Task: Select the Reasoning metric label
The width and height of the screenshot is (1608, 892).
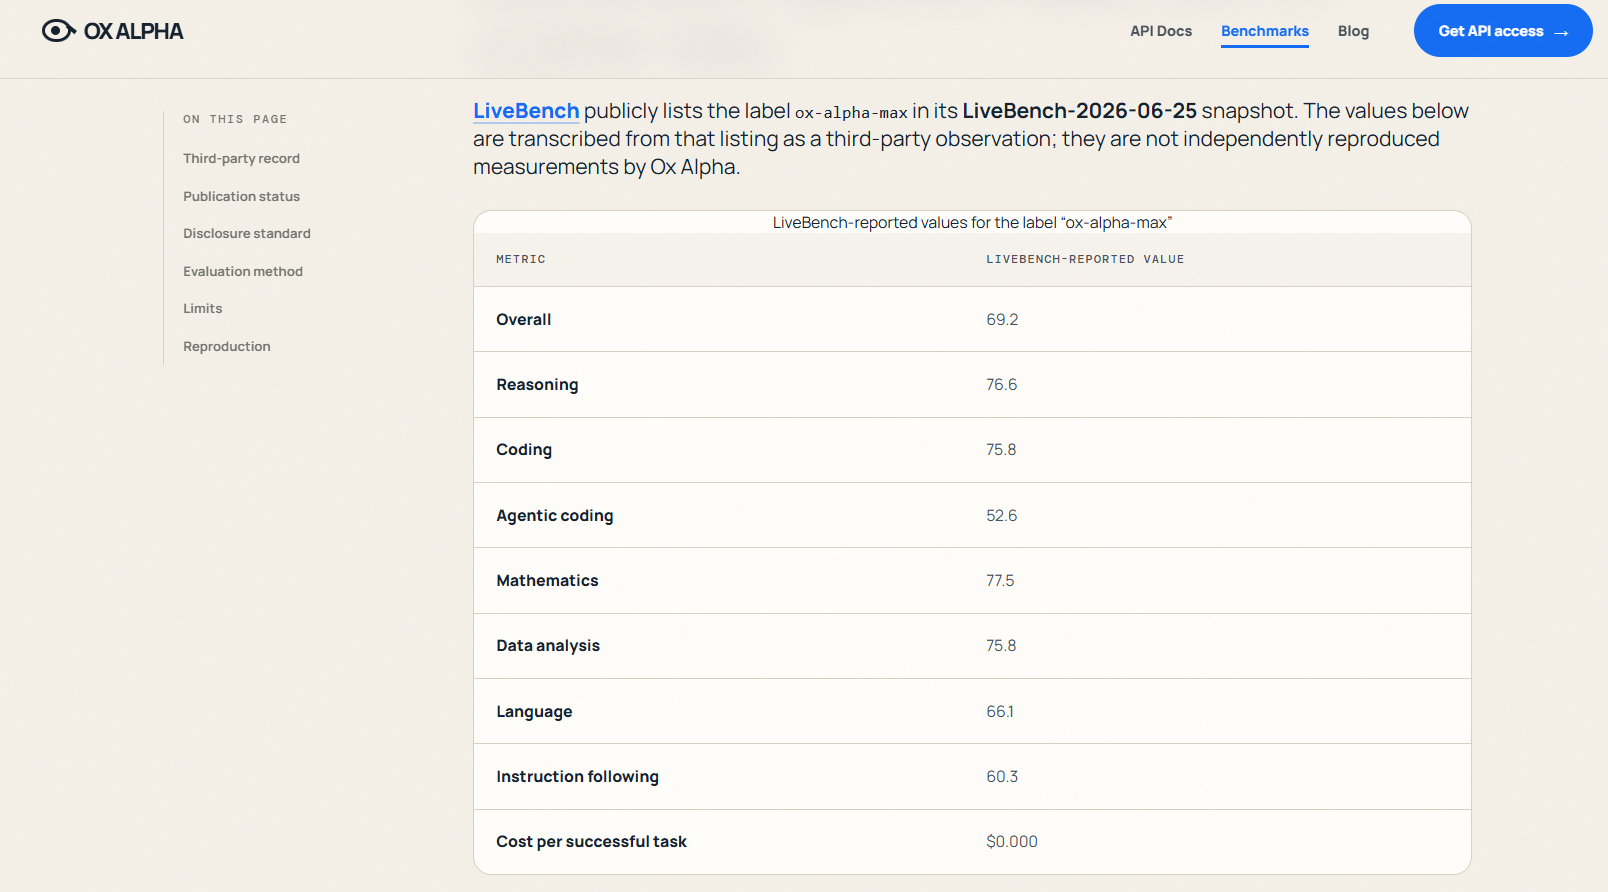Action: coord(537,385)
